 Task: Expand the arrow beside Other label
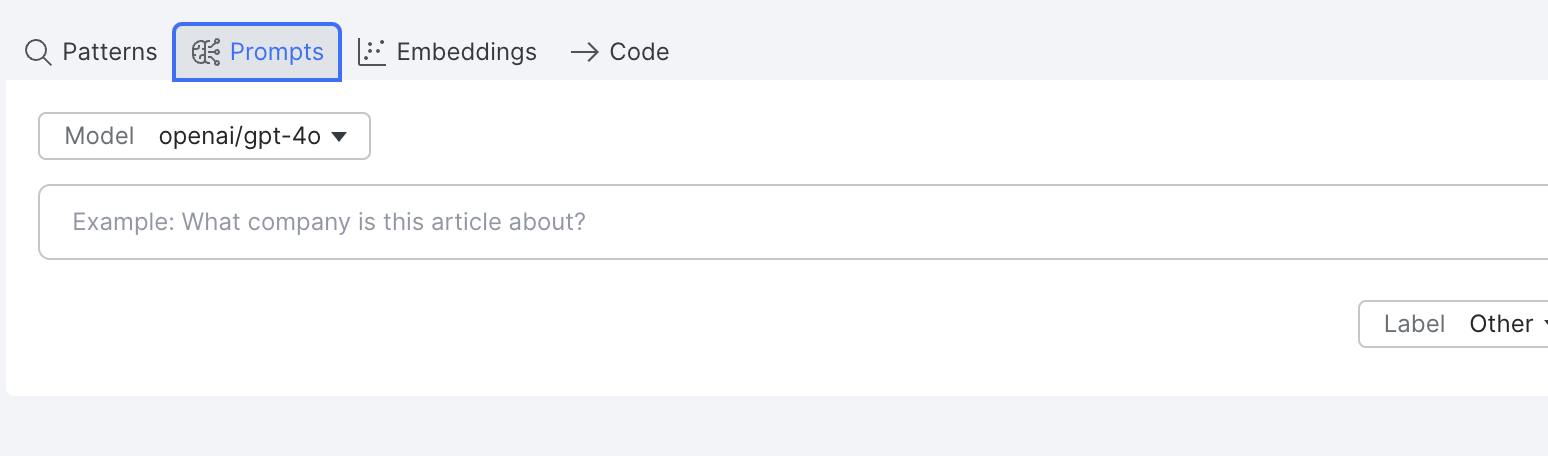coord(1545,324)
